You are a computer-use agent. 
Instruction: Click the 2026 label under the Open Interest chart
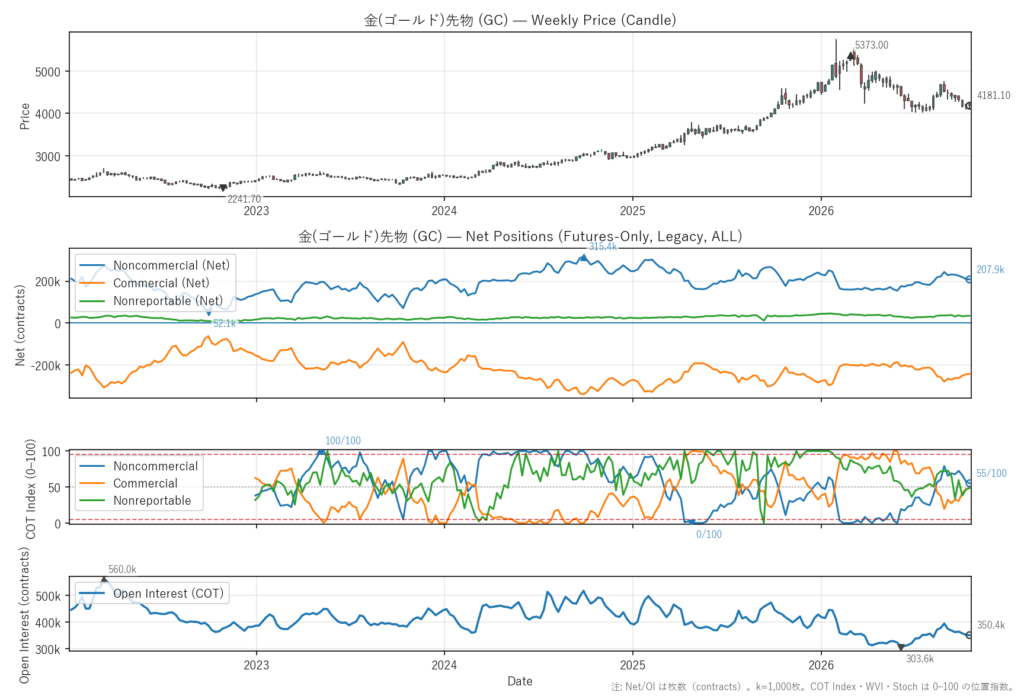click(821, 665)
